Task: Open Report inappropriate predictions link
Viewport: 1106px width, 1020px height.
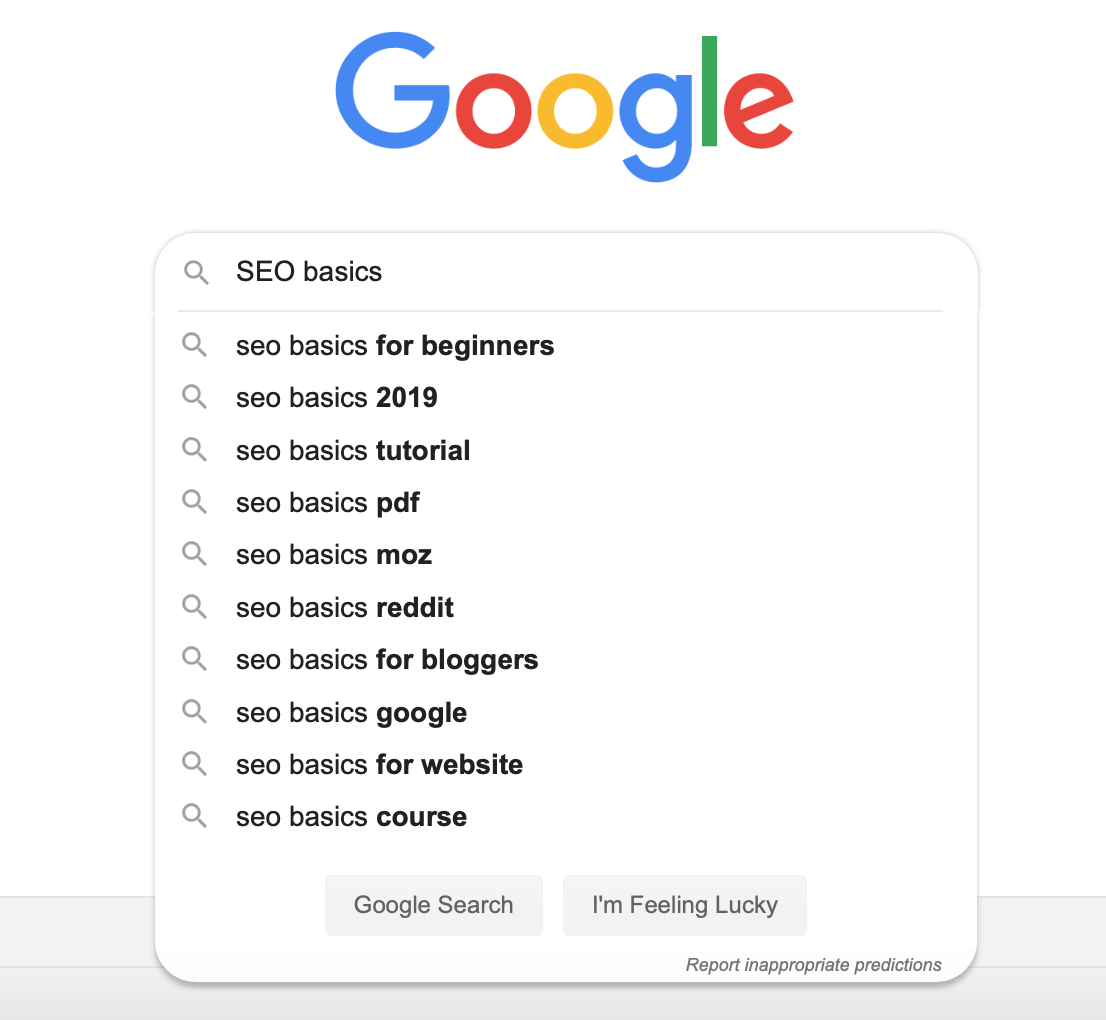Action: pos(813,964)
